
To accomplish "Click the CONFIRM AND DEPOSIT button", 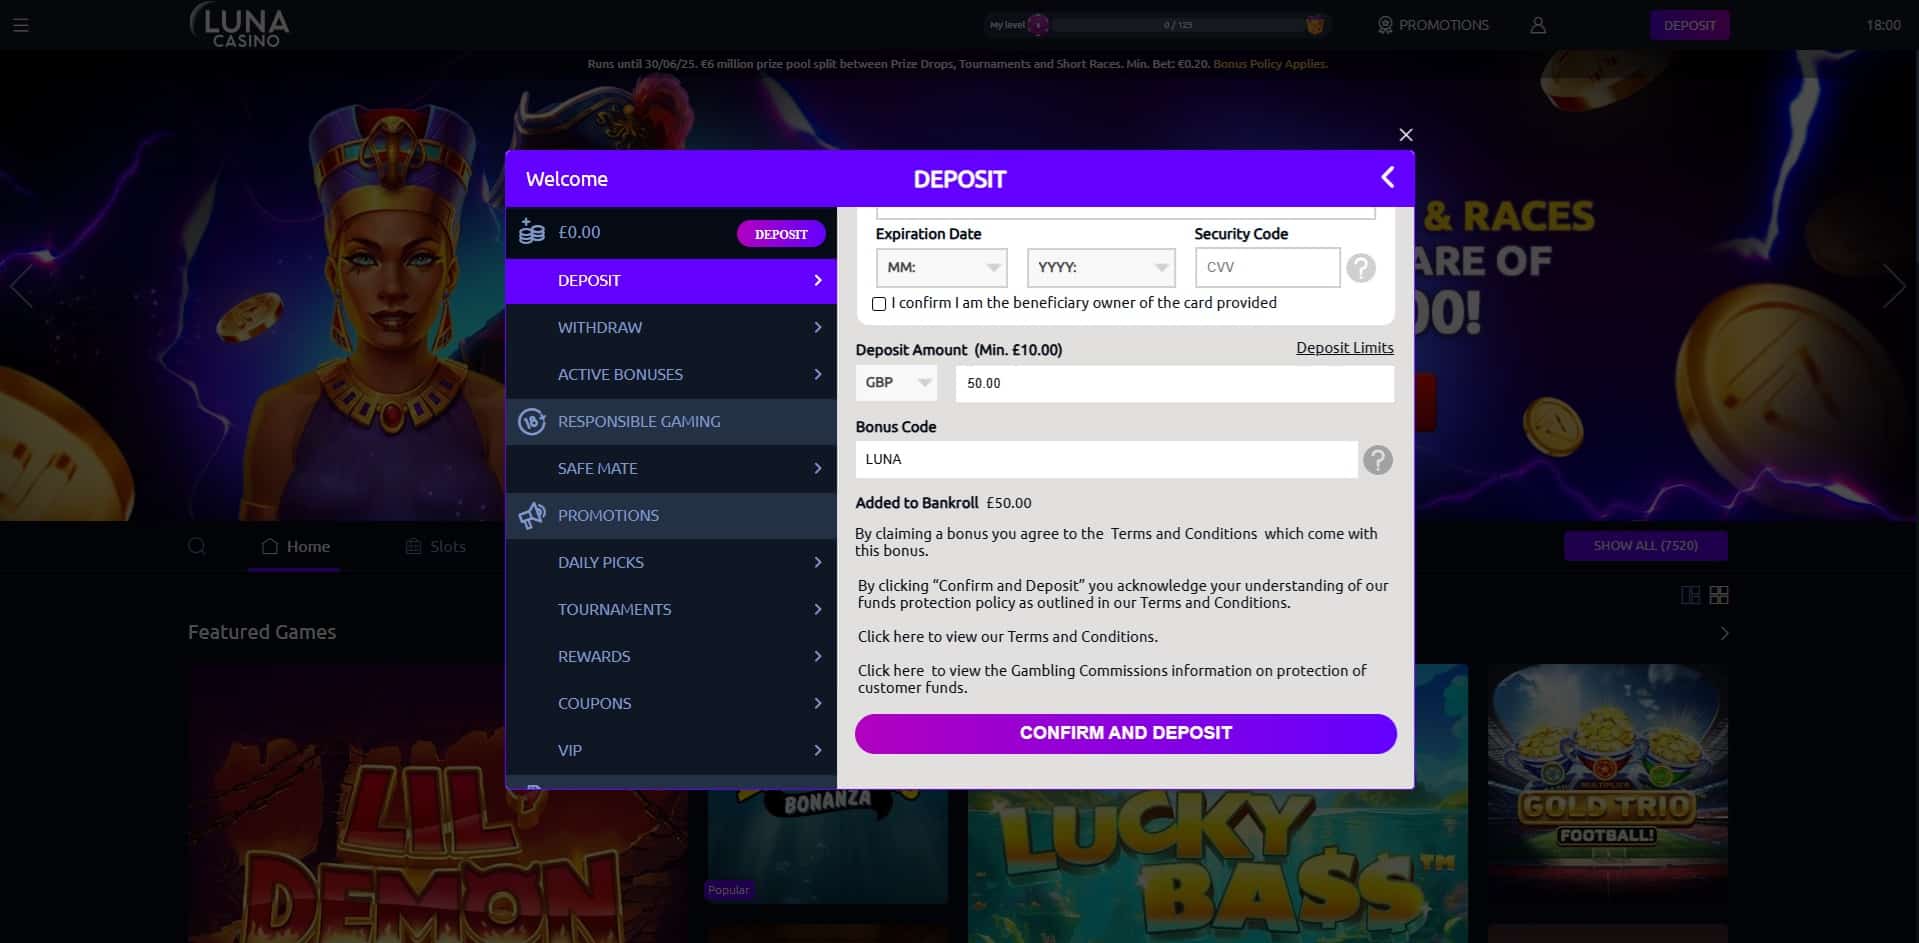I will [x=1125, y=733].
